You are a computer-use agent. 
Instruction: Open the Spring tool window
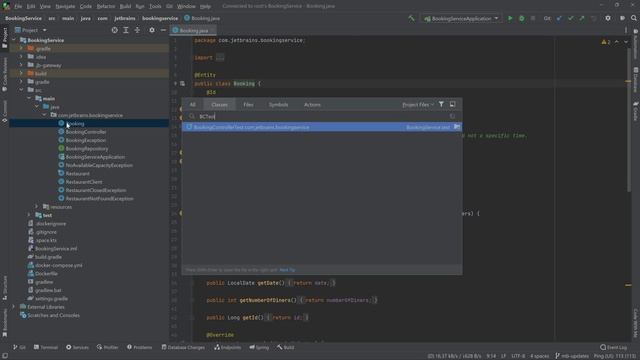pyautogui.click(x=259, y=347)
